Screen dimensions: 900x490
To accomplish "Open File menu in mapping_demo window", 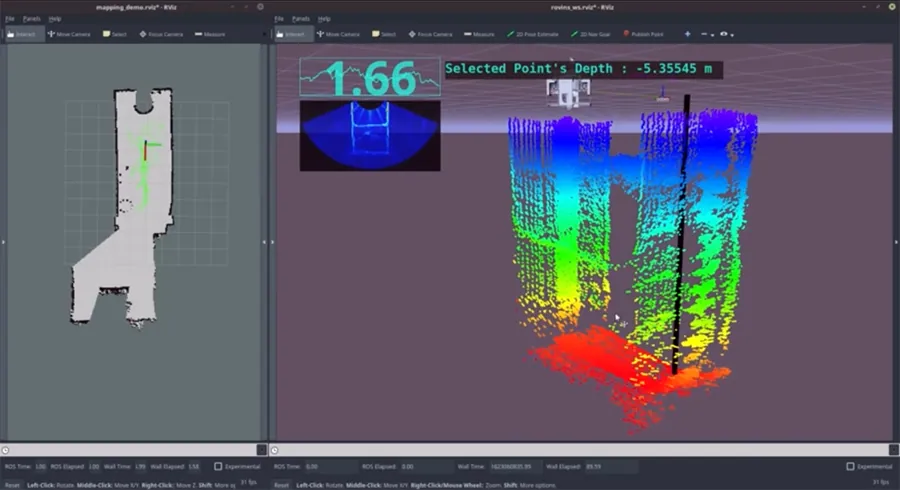I will pyautogui.click(x=10, y=19).
